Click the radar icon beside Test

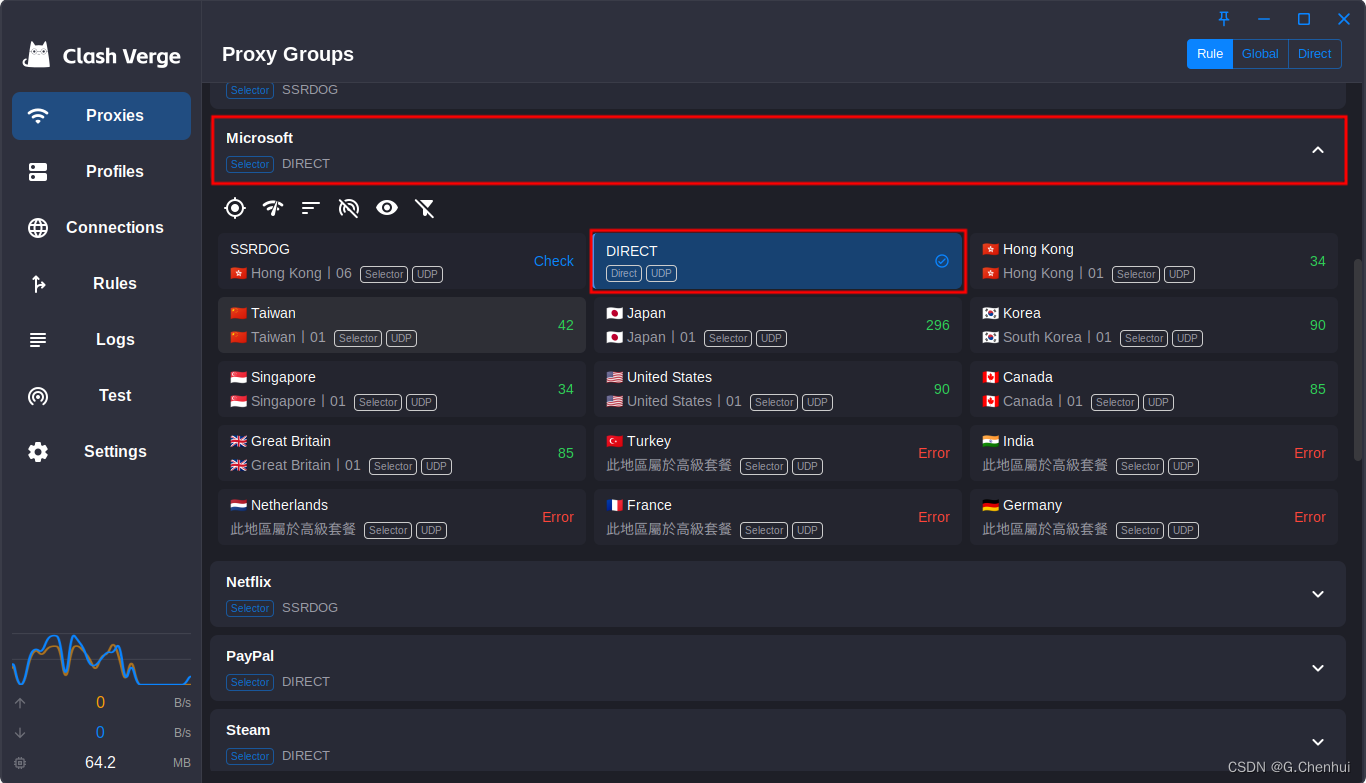[38, 396]
